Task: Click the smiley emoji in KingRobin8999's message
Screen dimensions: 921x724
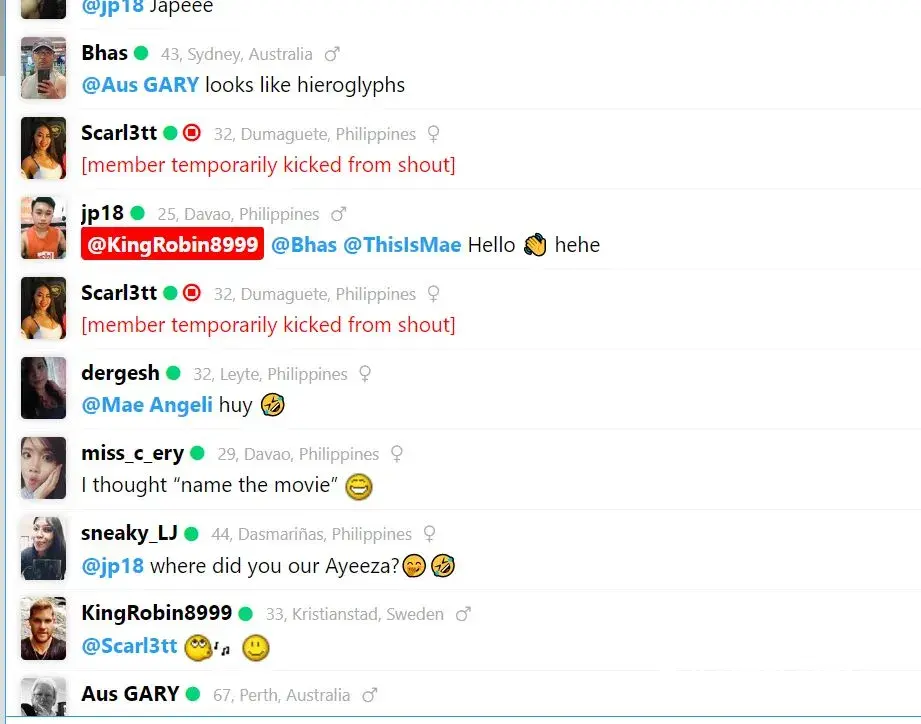Action: pyautogui.click(x=256, y=648)
